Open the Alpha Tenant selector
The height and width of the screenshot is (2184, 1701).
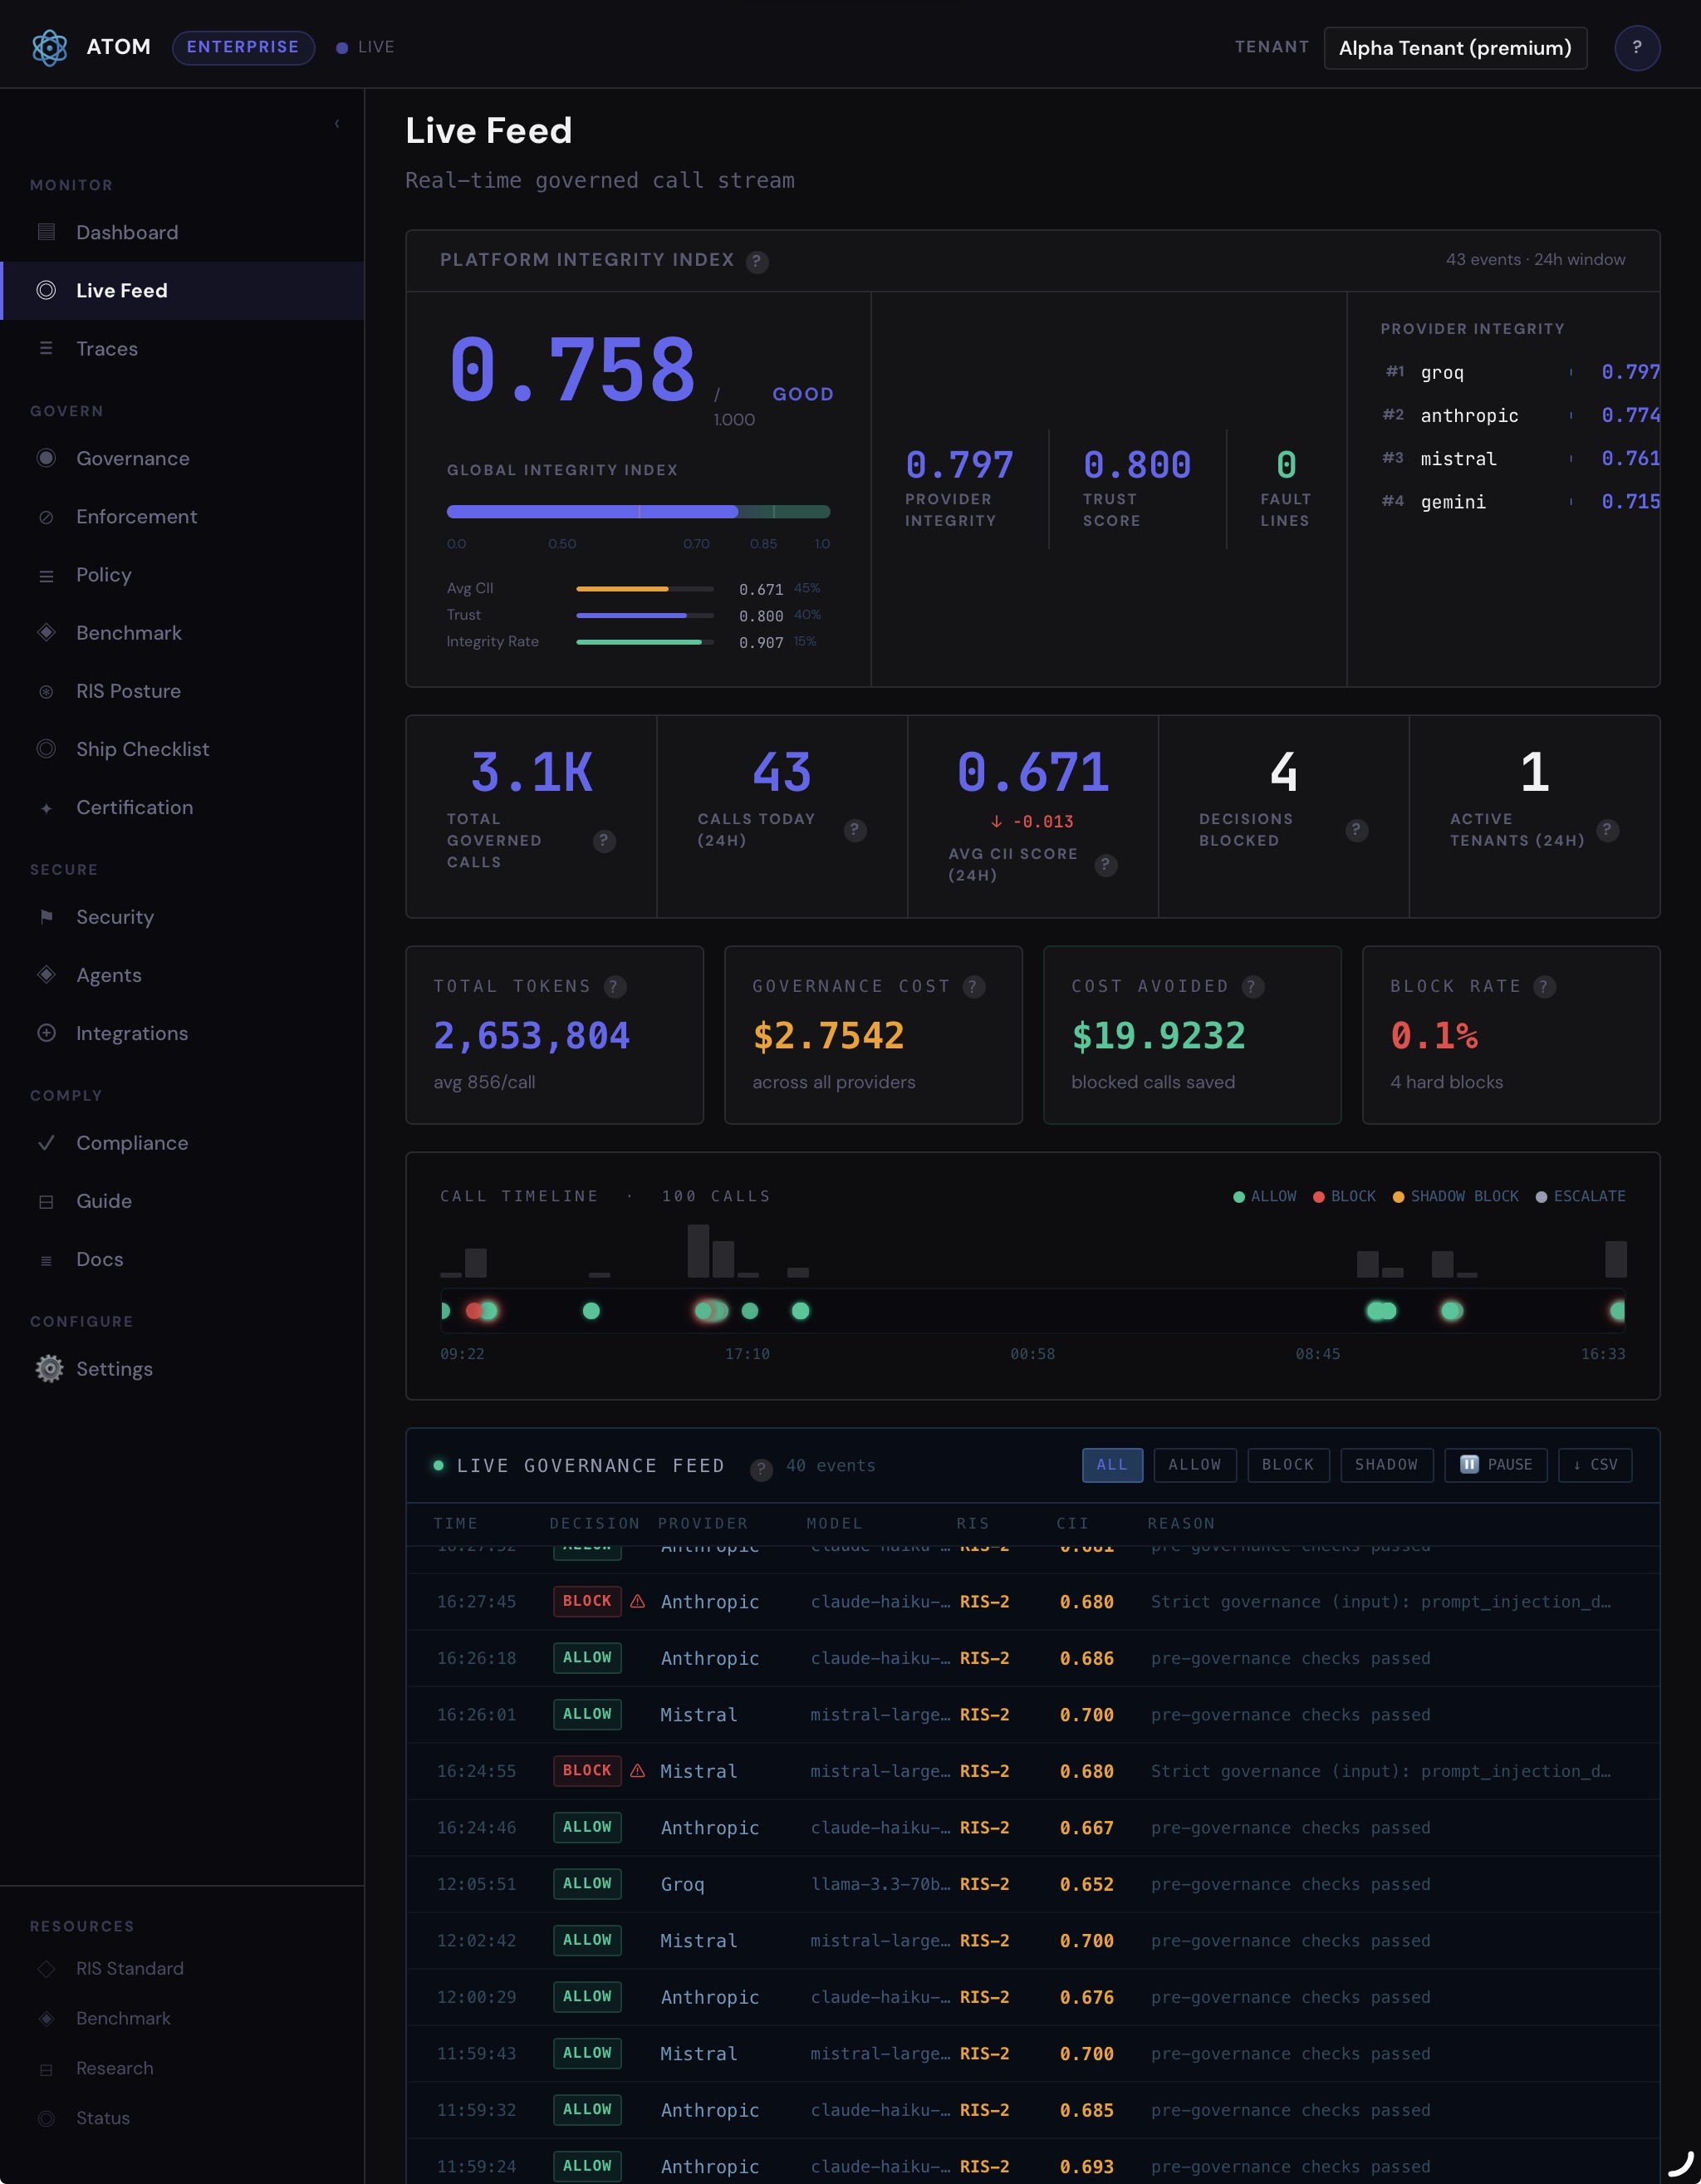coord(1455,47)
